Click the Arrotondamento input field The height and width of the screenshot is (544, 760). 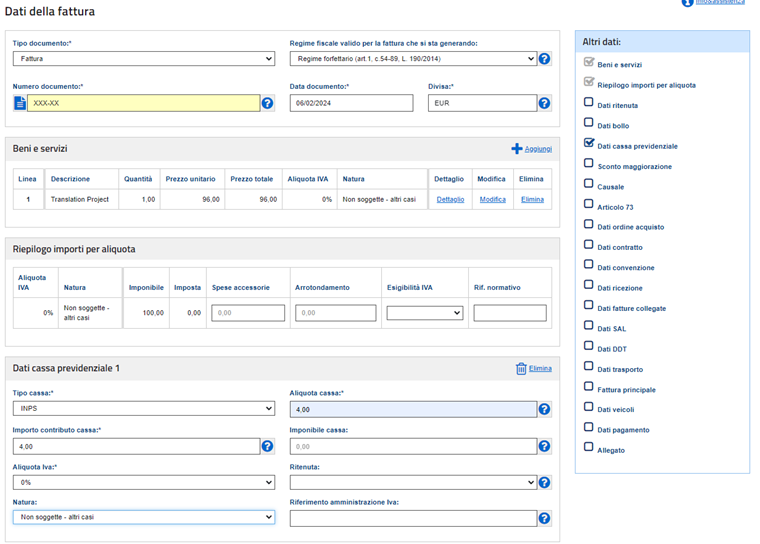(335, 313)
